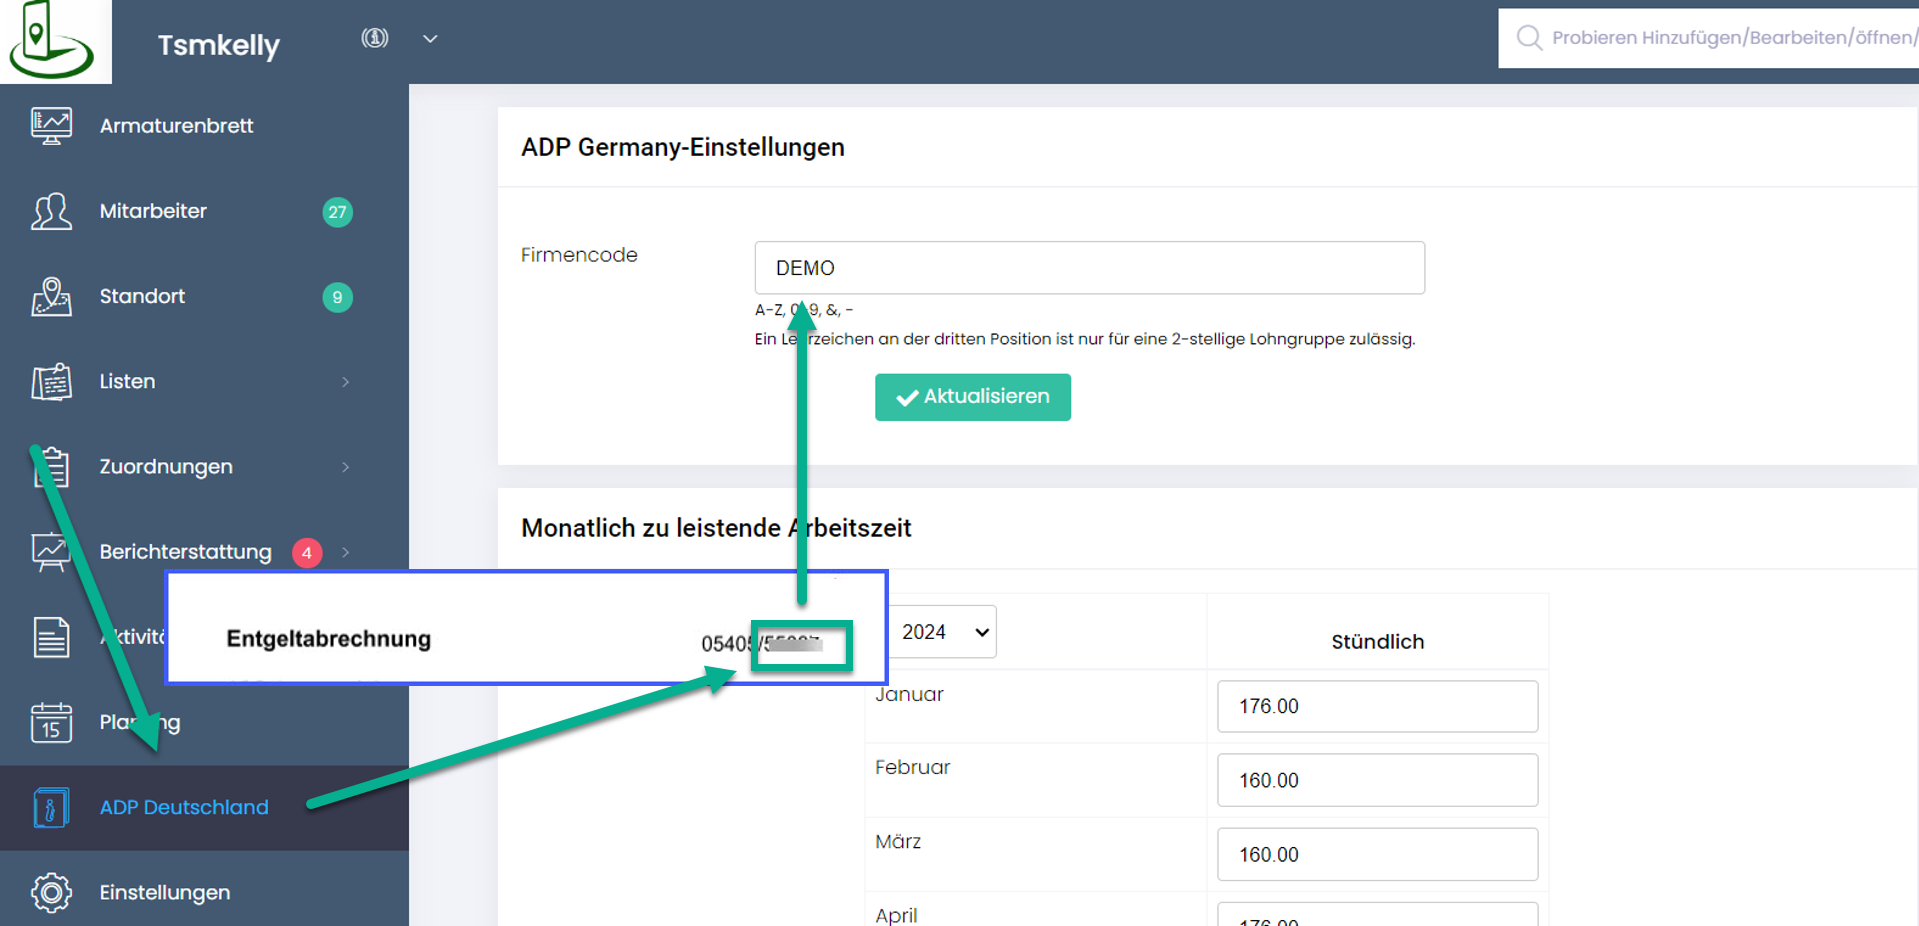Click the Aktualisieren button
The height and width of the screenshot is (926, 1919).
tap(972, 397)
